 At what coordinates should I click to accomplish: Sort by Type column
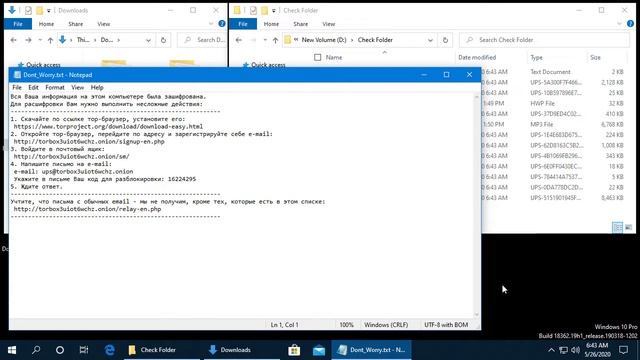click(x=536, y=58)
